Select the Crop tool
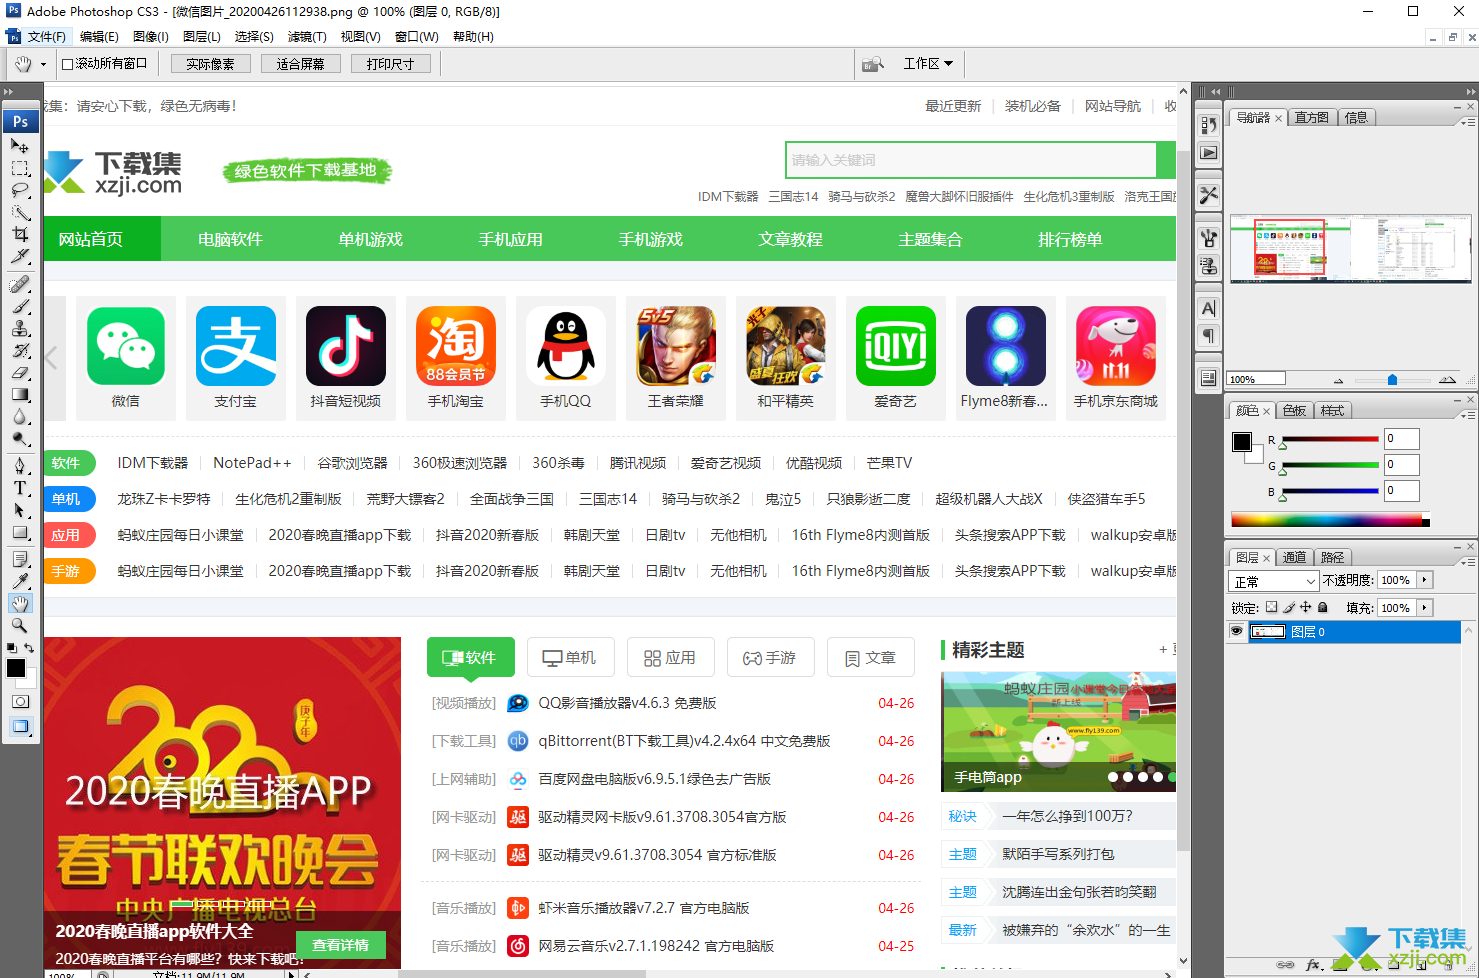Viewport: 1479px width, 978px height. point(20,234)
